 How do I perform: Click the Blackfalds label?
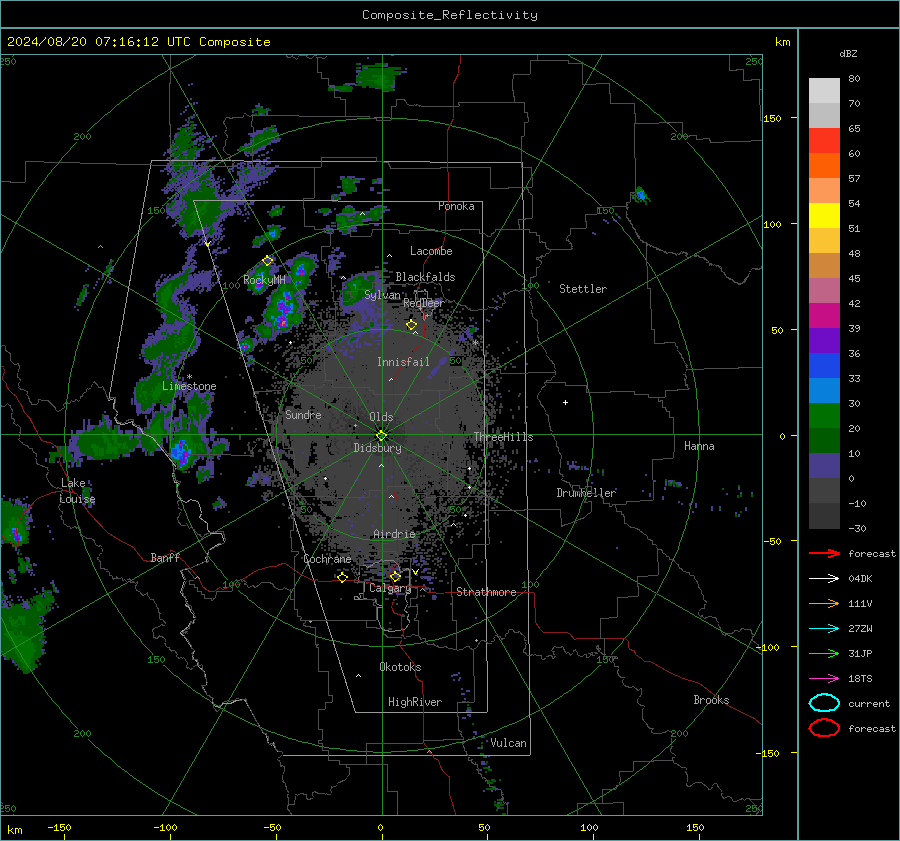(425, 277)
